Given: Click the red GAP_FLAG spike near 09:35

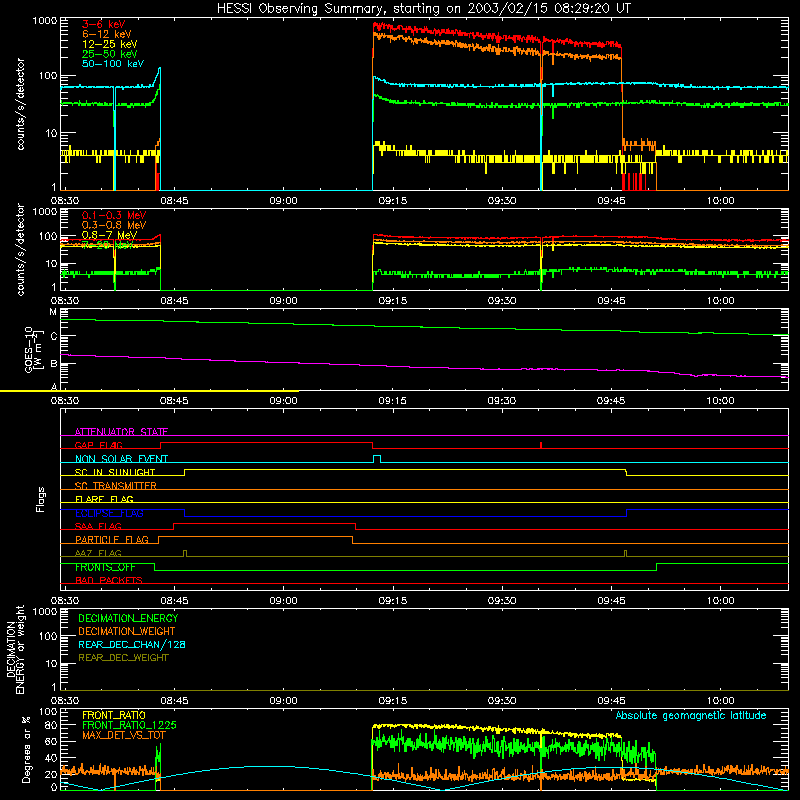Looking at the screenshot, I should (541, 445).
